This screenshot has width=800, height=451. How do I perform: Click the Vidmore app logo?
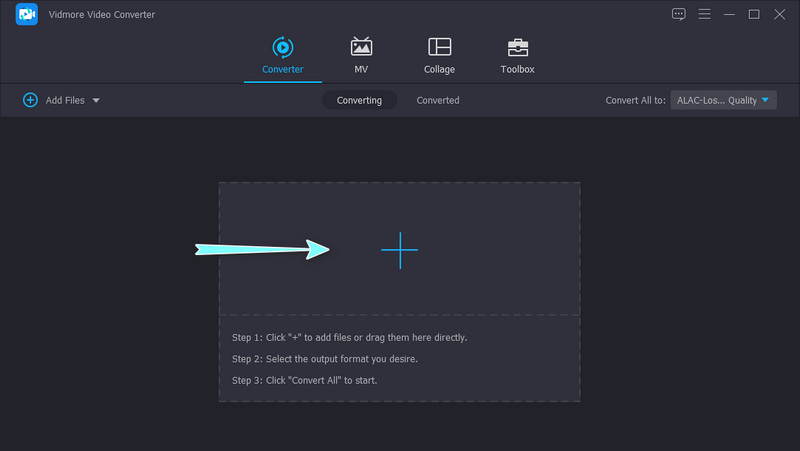tap(27, 14)
